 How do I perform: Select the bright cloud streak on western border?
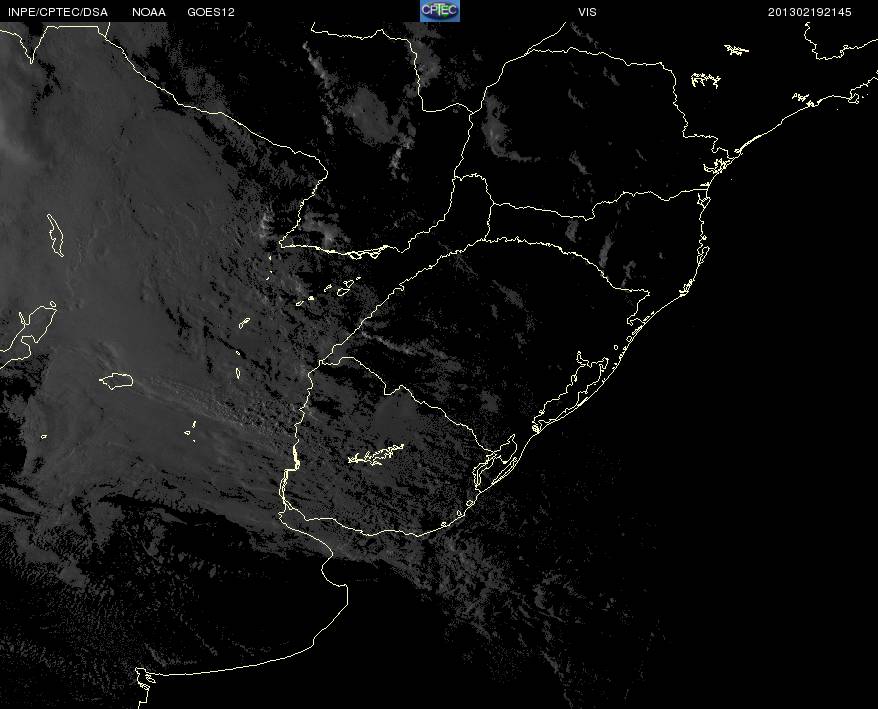coord(268,225)
